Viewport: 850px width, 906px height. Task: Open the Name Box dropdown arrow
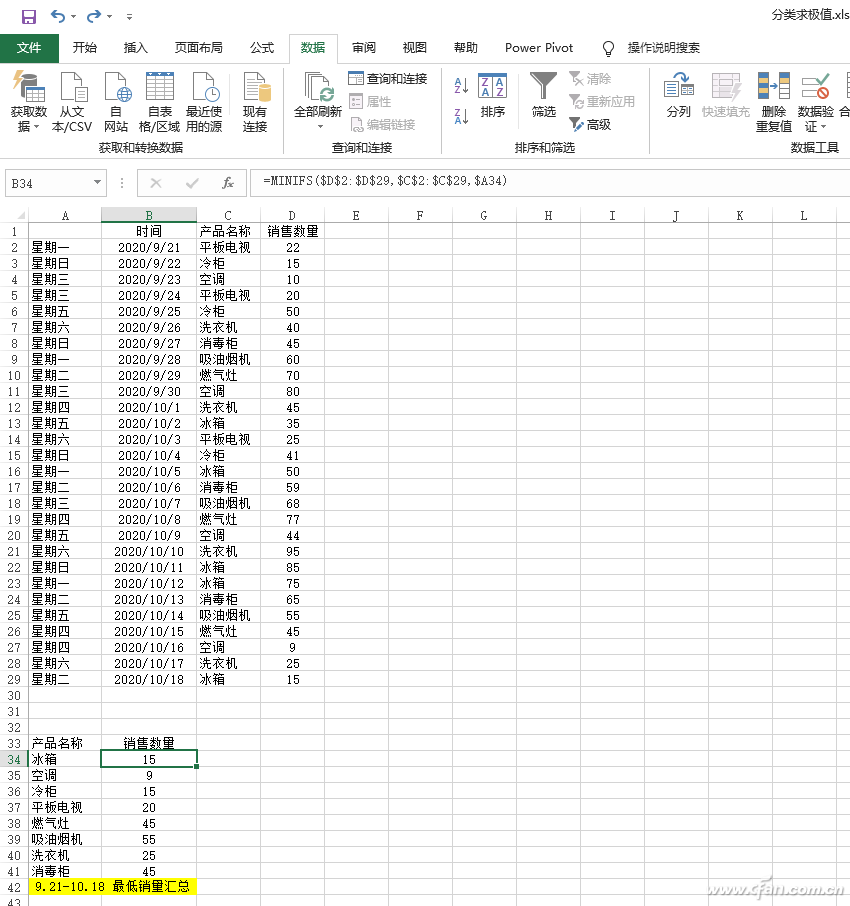pos(97,183)
